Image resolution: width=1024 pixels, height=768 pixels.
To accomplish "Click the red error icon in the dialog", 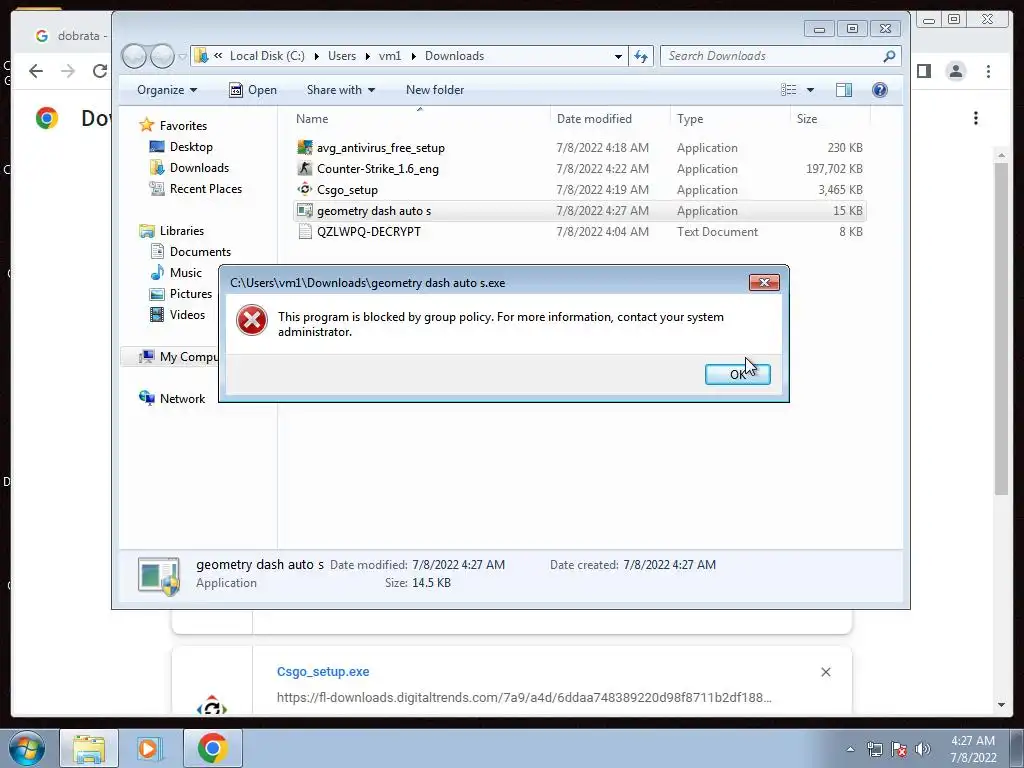I will coord(251,321).
